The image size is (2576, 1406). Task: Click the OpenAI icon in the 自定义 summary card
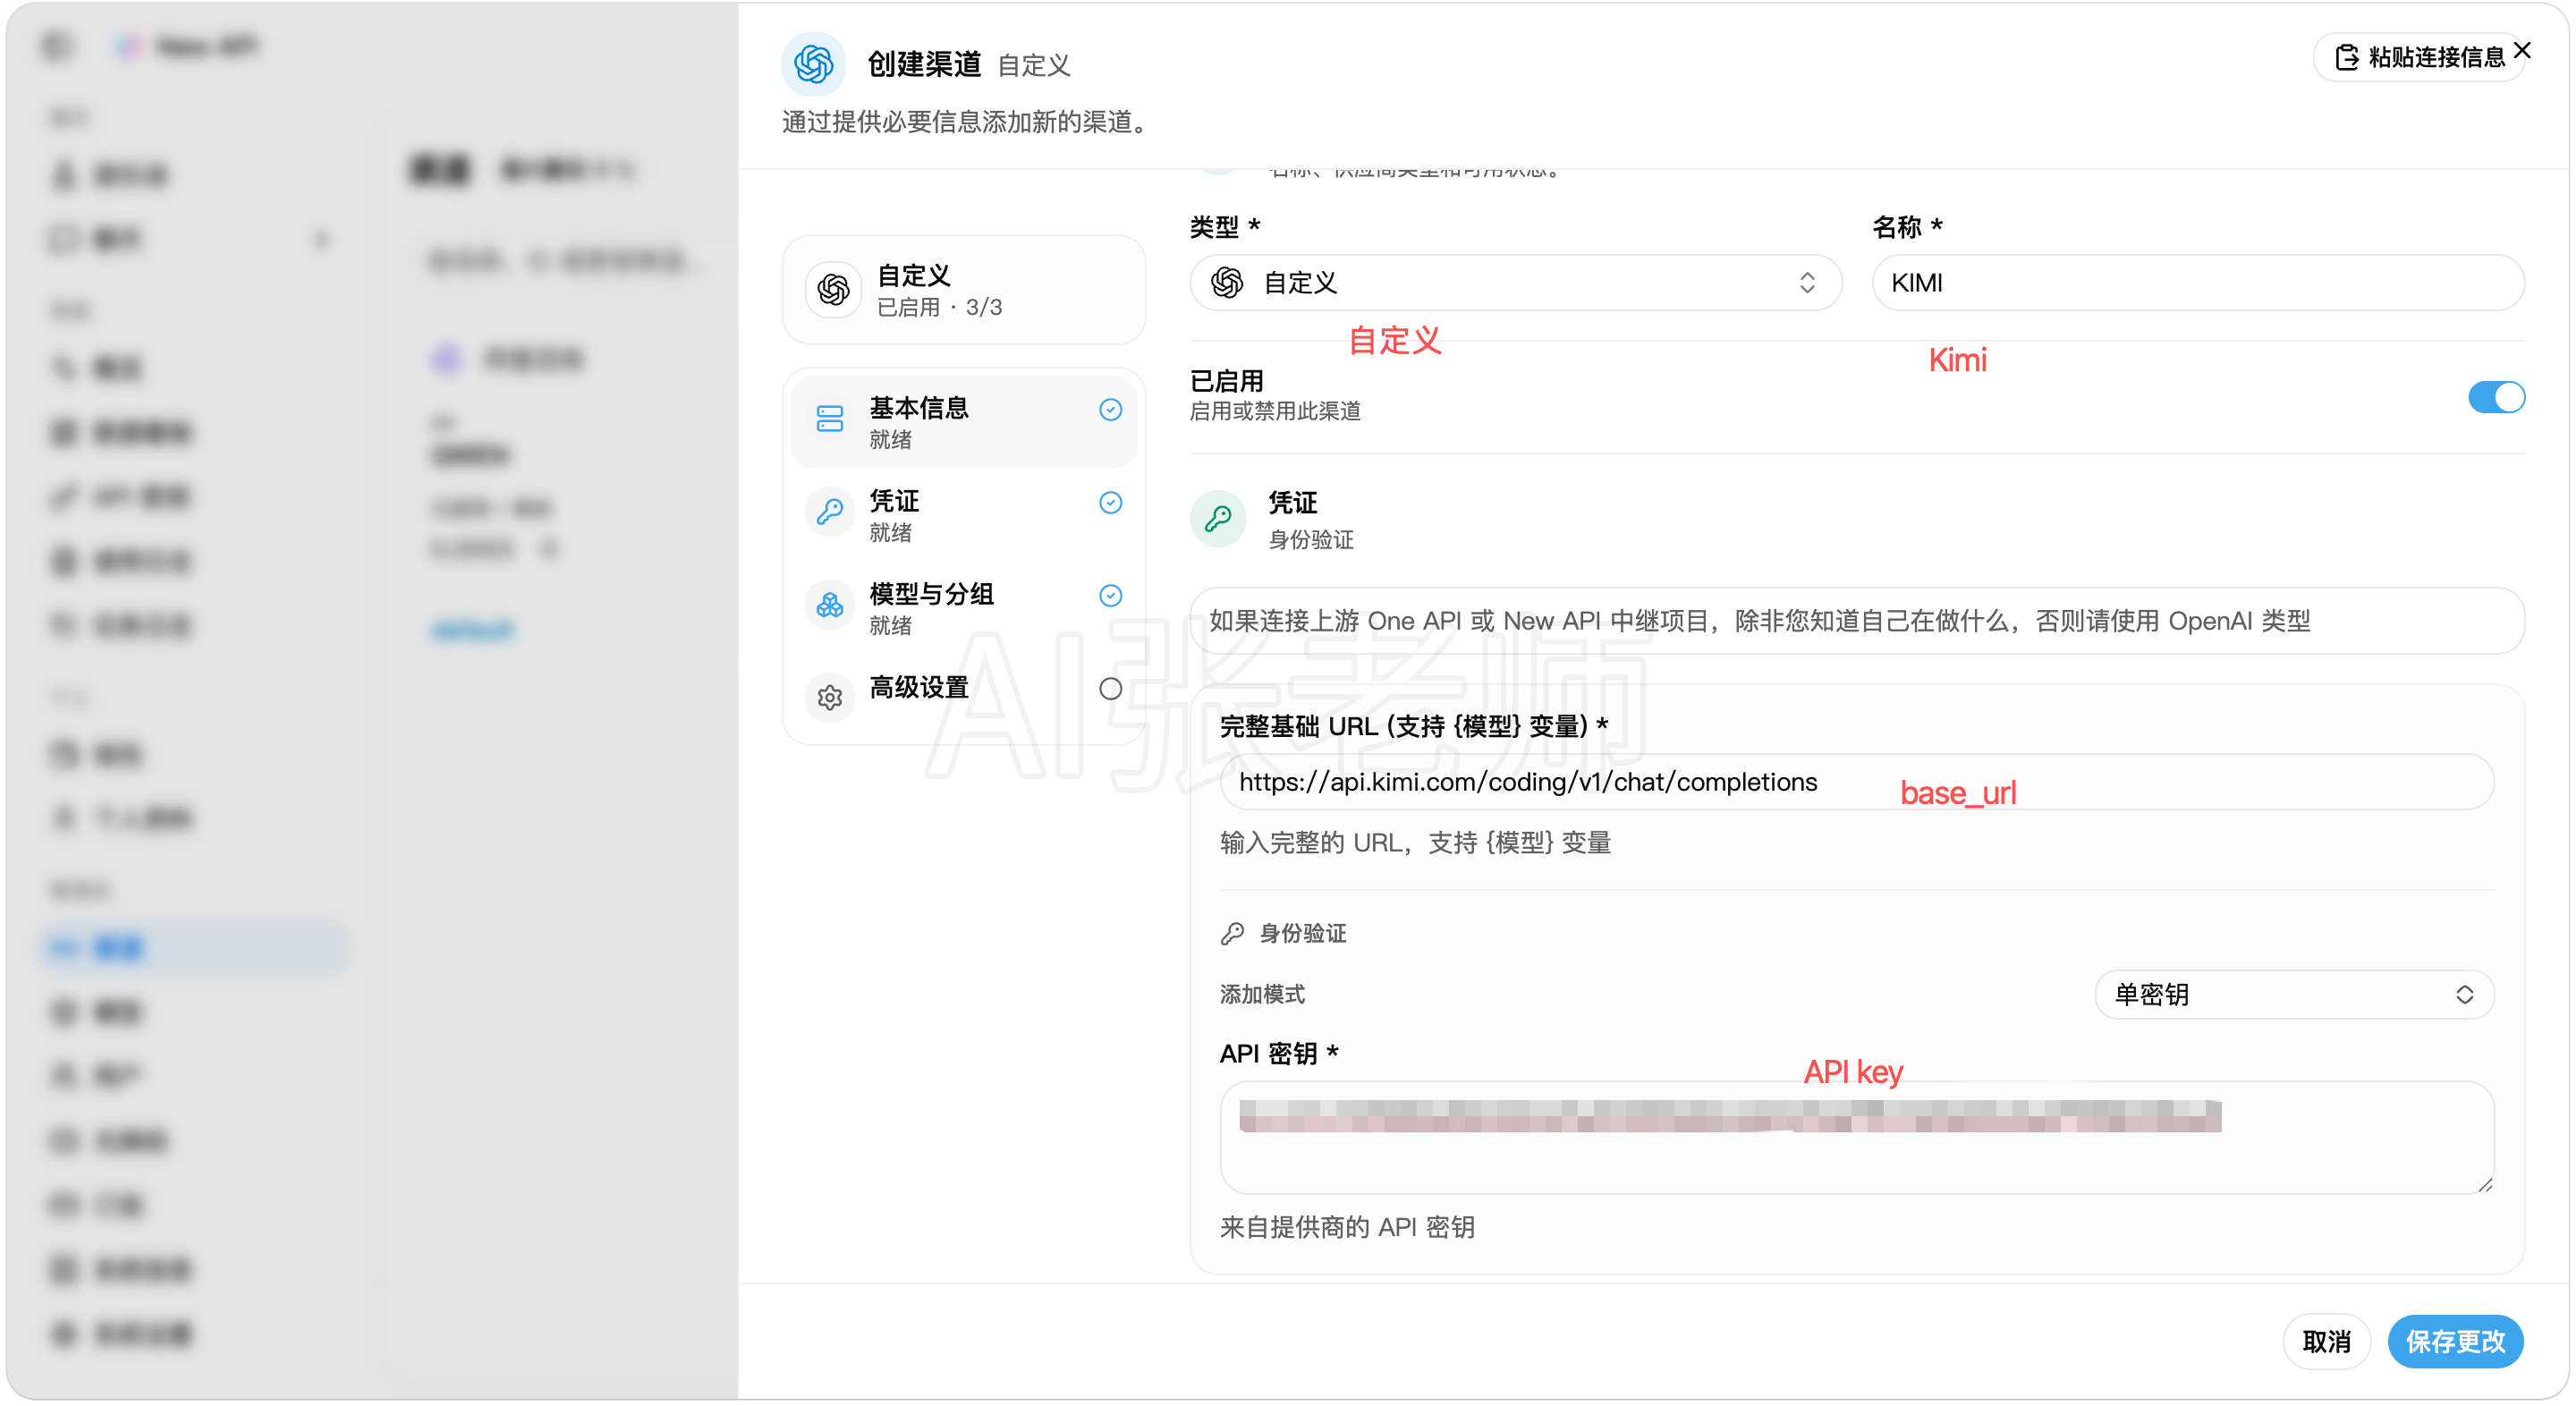[833, 290]
